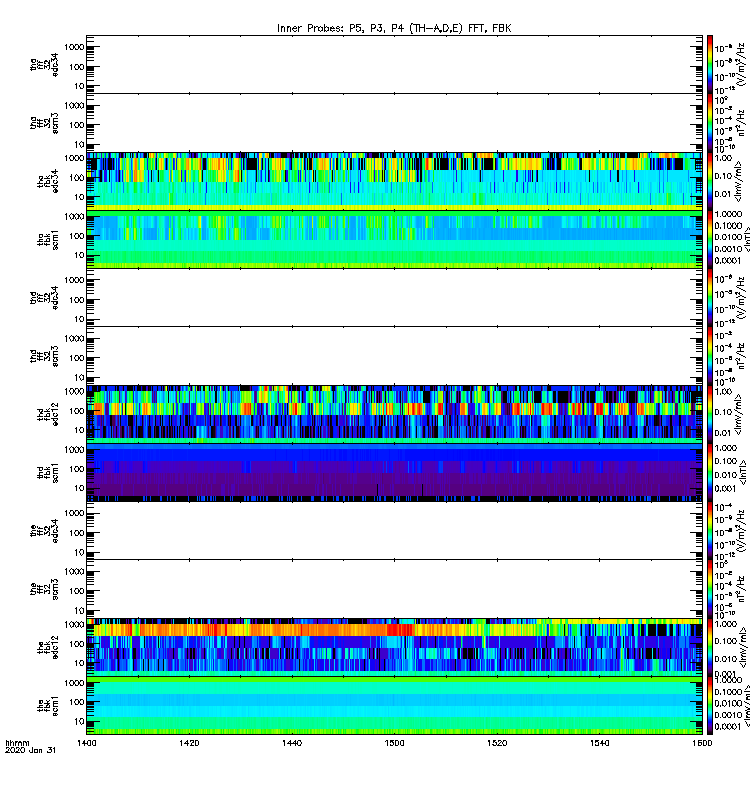The height and width of the screenshot is (800, 750).
Task: Click the color bar beside tha fff edc34 panel
Action: 710,64
